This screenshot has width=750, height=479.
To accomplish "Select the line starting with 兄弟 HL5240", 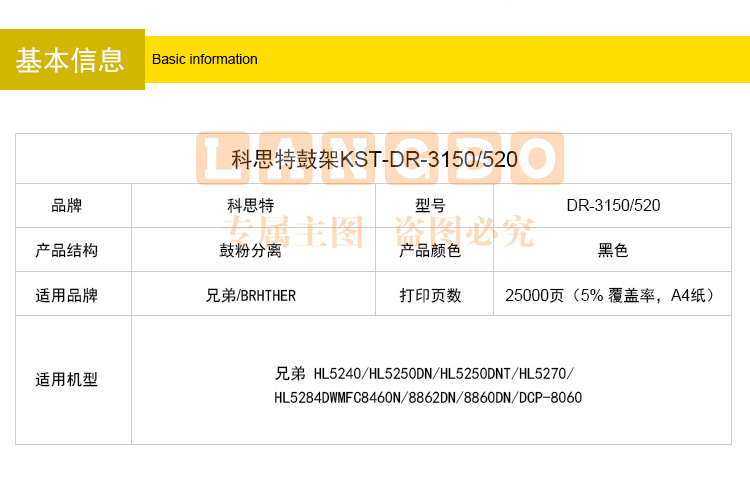I will tap(425, 373).
